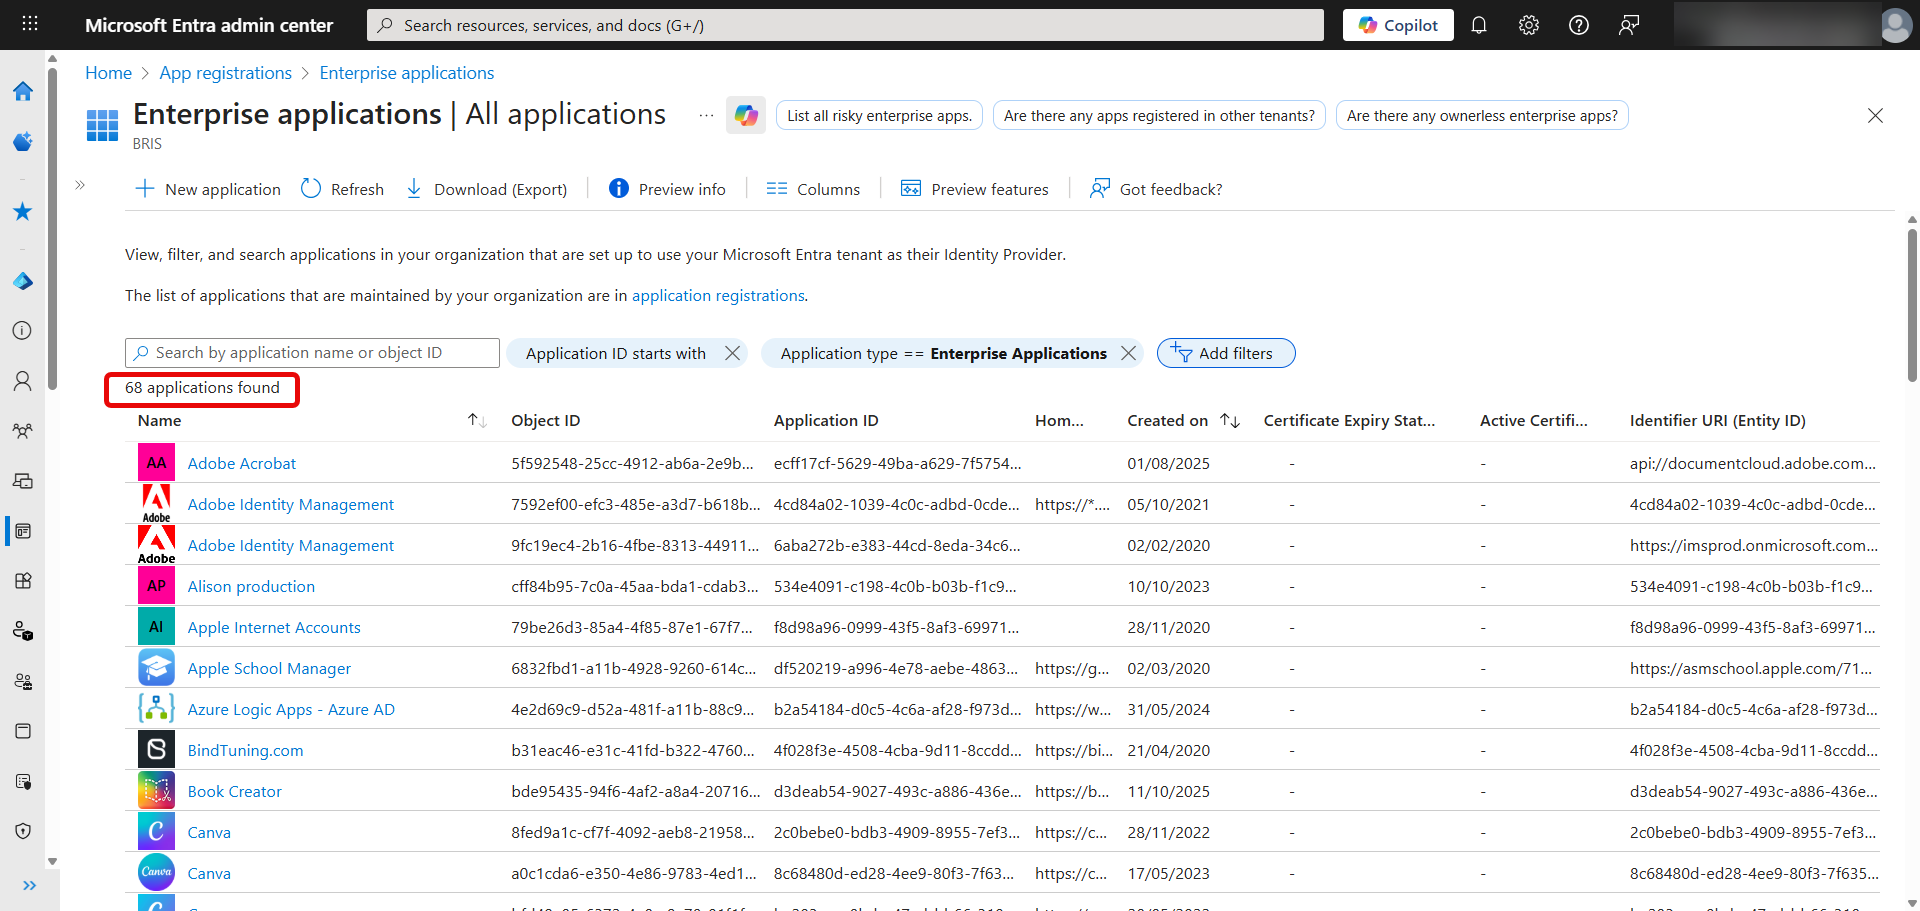Open the Home icon in the left sidebar
Viewport: 1920px width, 911px height.
pos(22,91)
